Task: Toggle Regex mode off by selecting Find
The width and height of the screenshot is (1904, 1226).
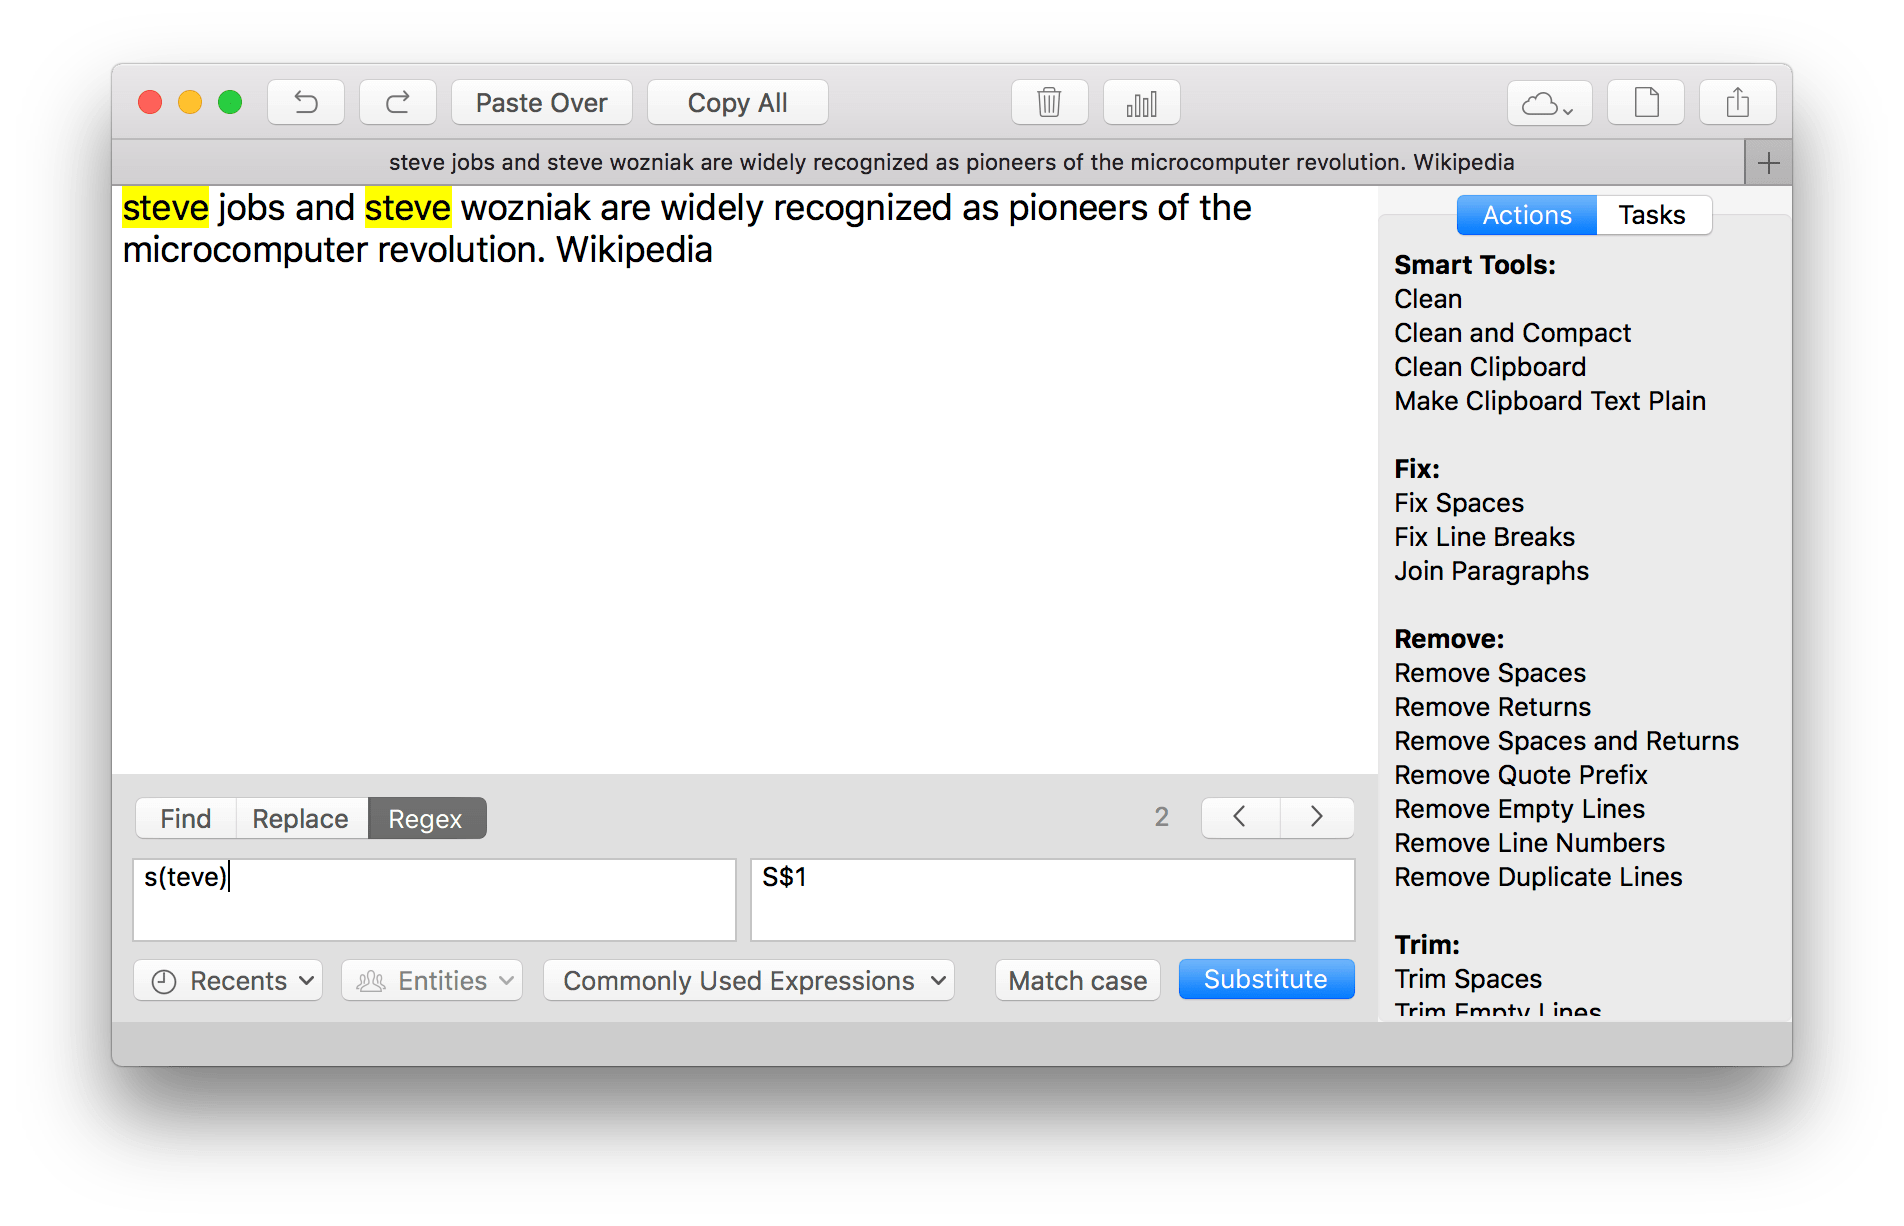Action: (x=184, y=818)
